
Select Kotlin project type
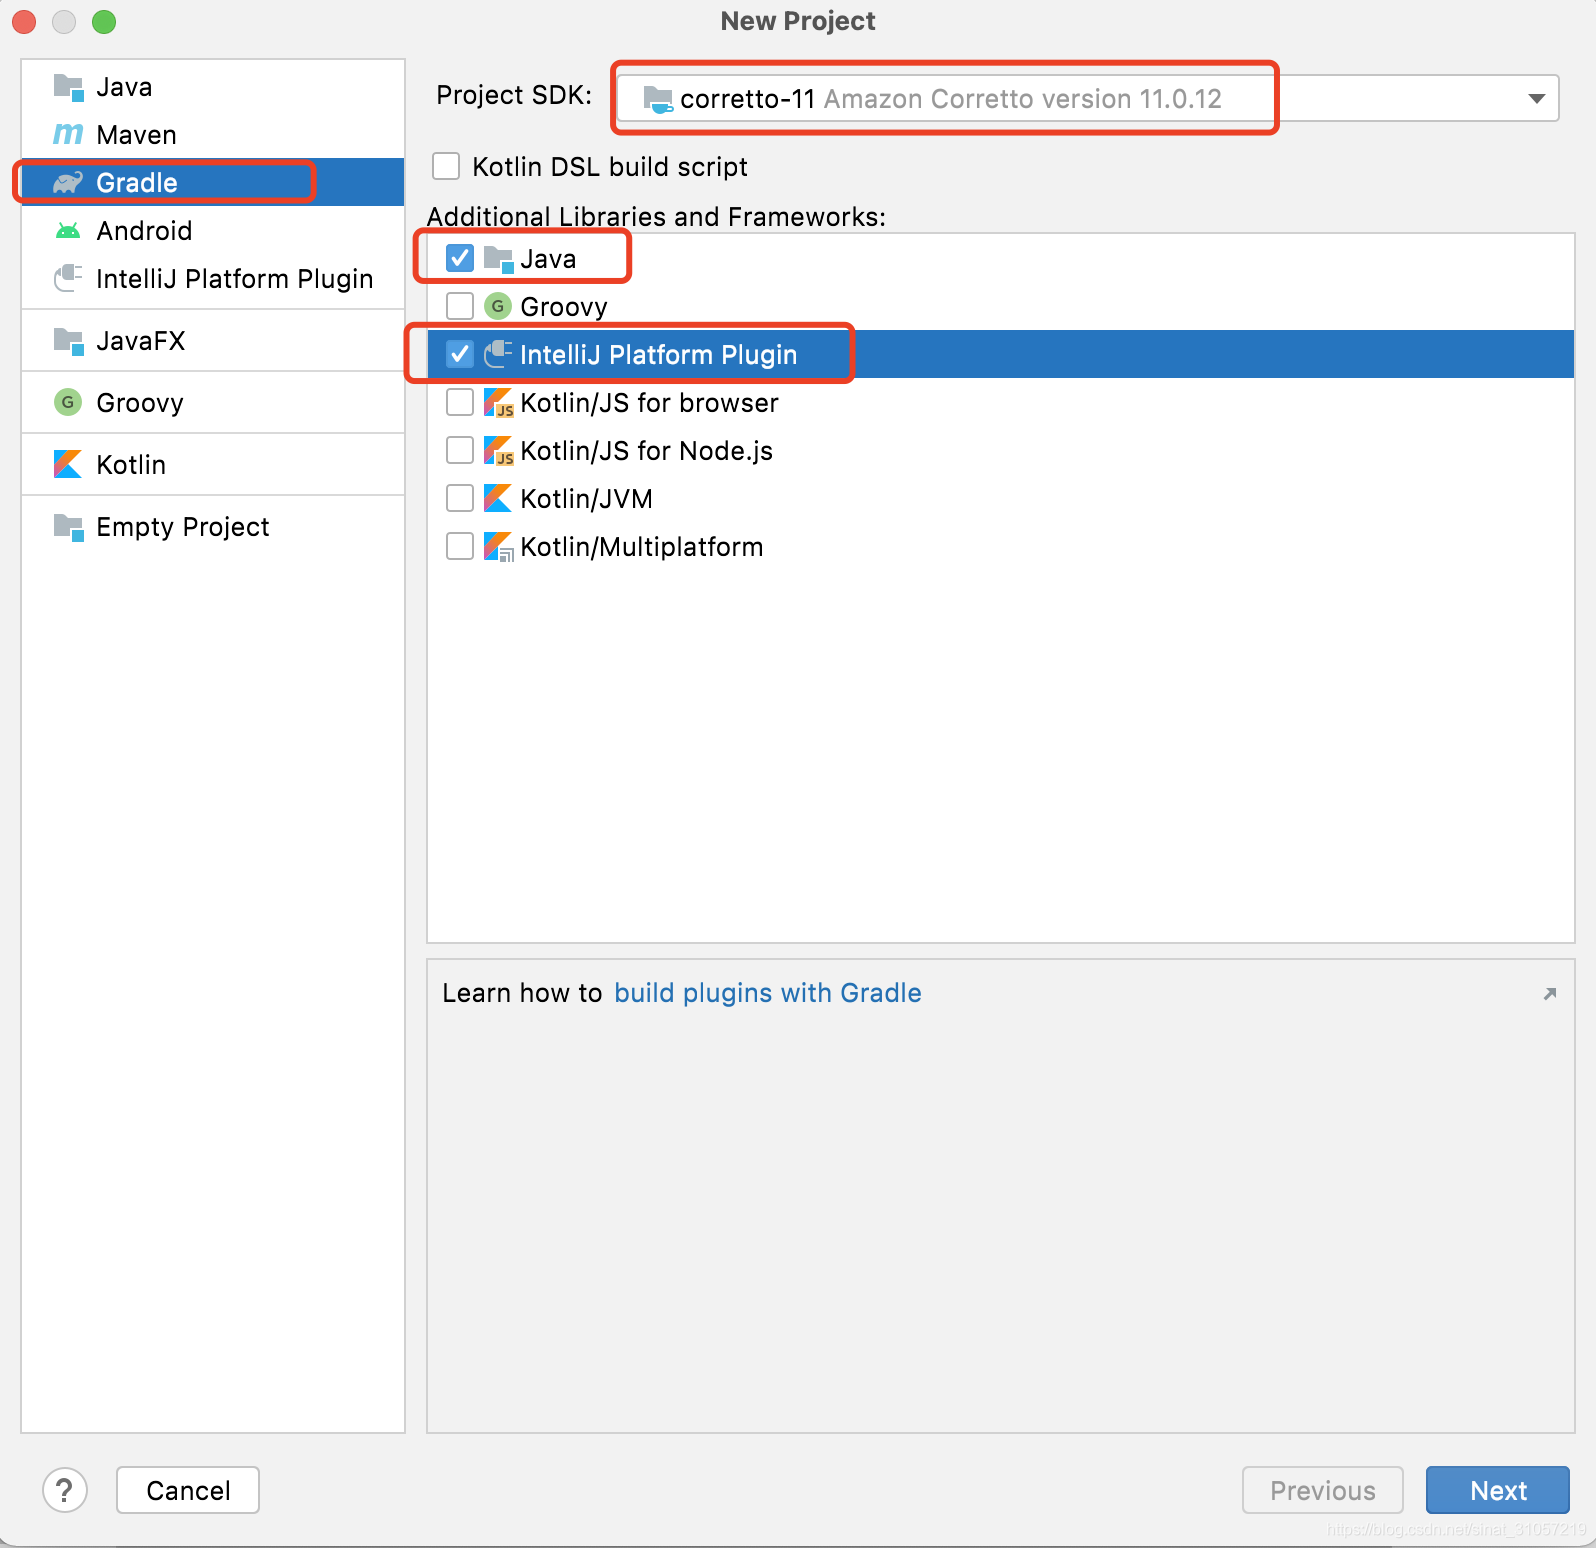(x=213, y=465)
